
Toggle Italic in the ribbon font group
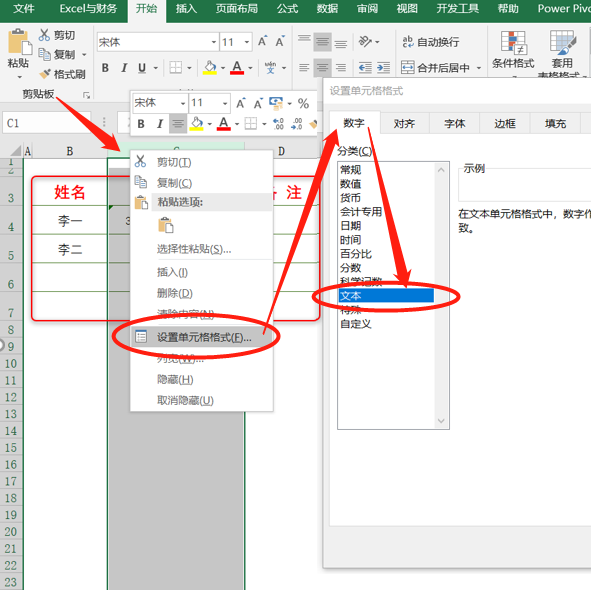(124, 68)
